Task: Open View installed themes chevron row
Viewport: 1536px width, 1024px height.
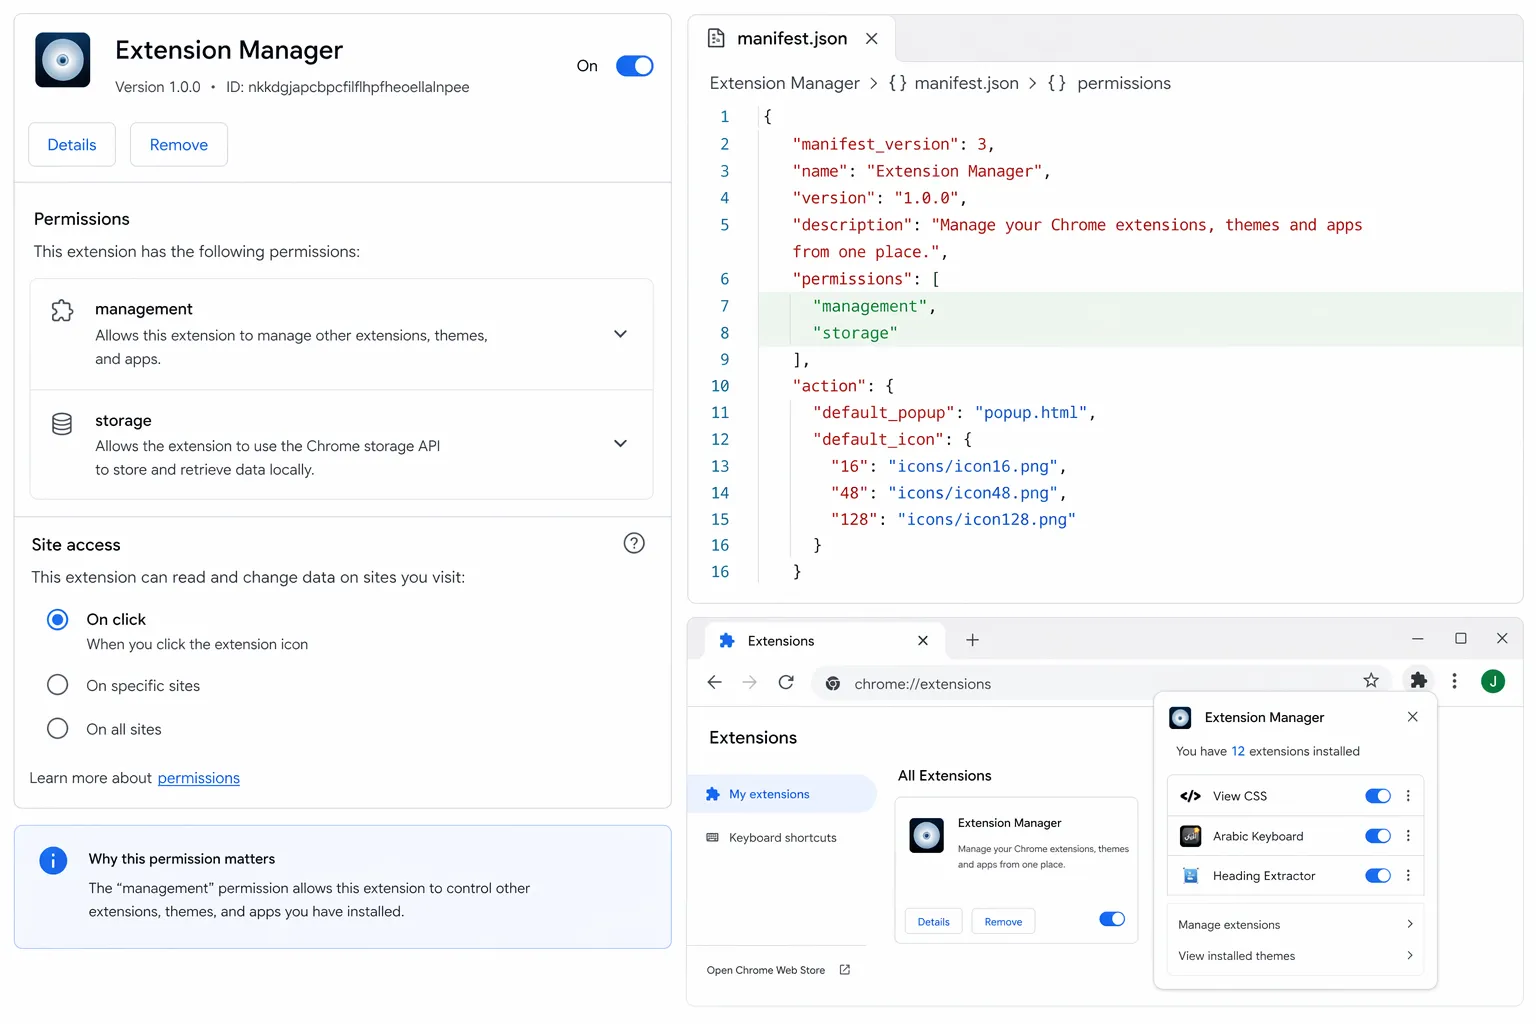Action: click(1295, 956)
